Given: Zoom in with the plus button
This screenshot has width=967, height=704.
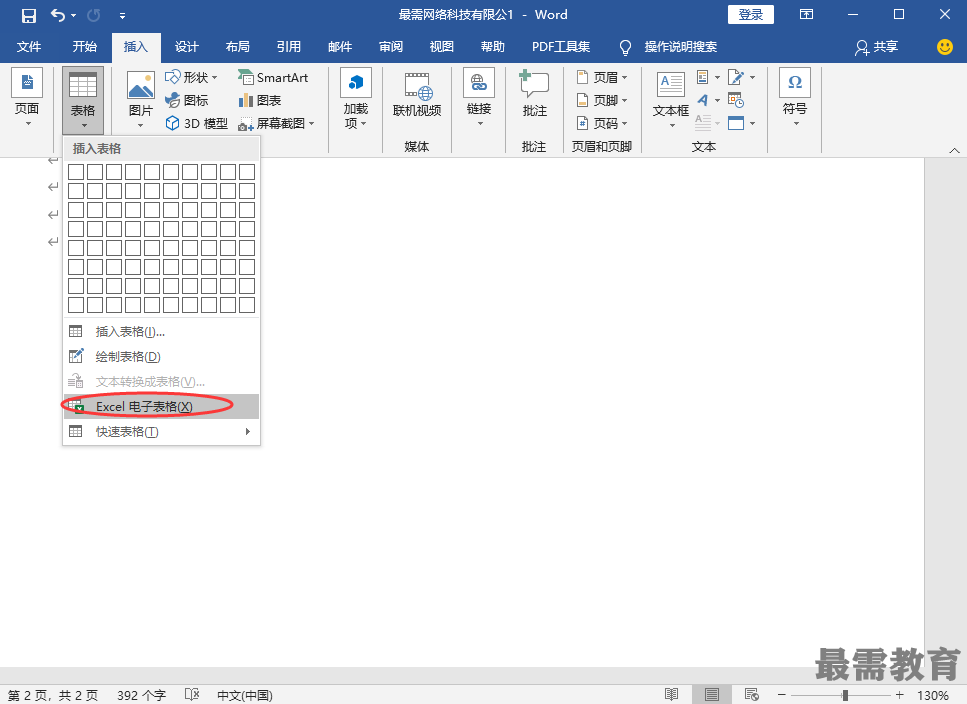Looking at the screenshot, I should pos(900,695).
